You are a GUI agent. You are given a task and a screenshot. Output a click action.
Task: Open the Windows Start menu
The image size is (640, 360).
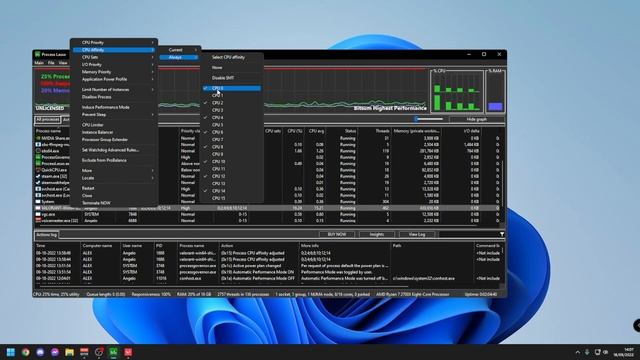[11, 352]
